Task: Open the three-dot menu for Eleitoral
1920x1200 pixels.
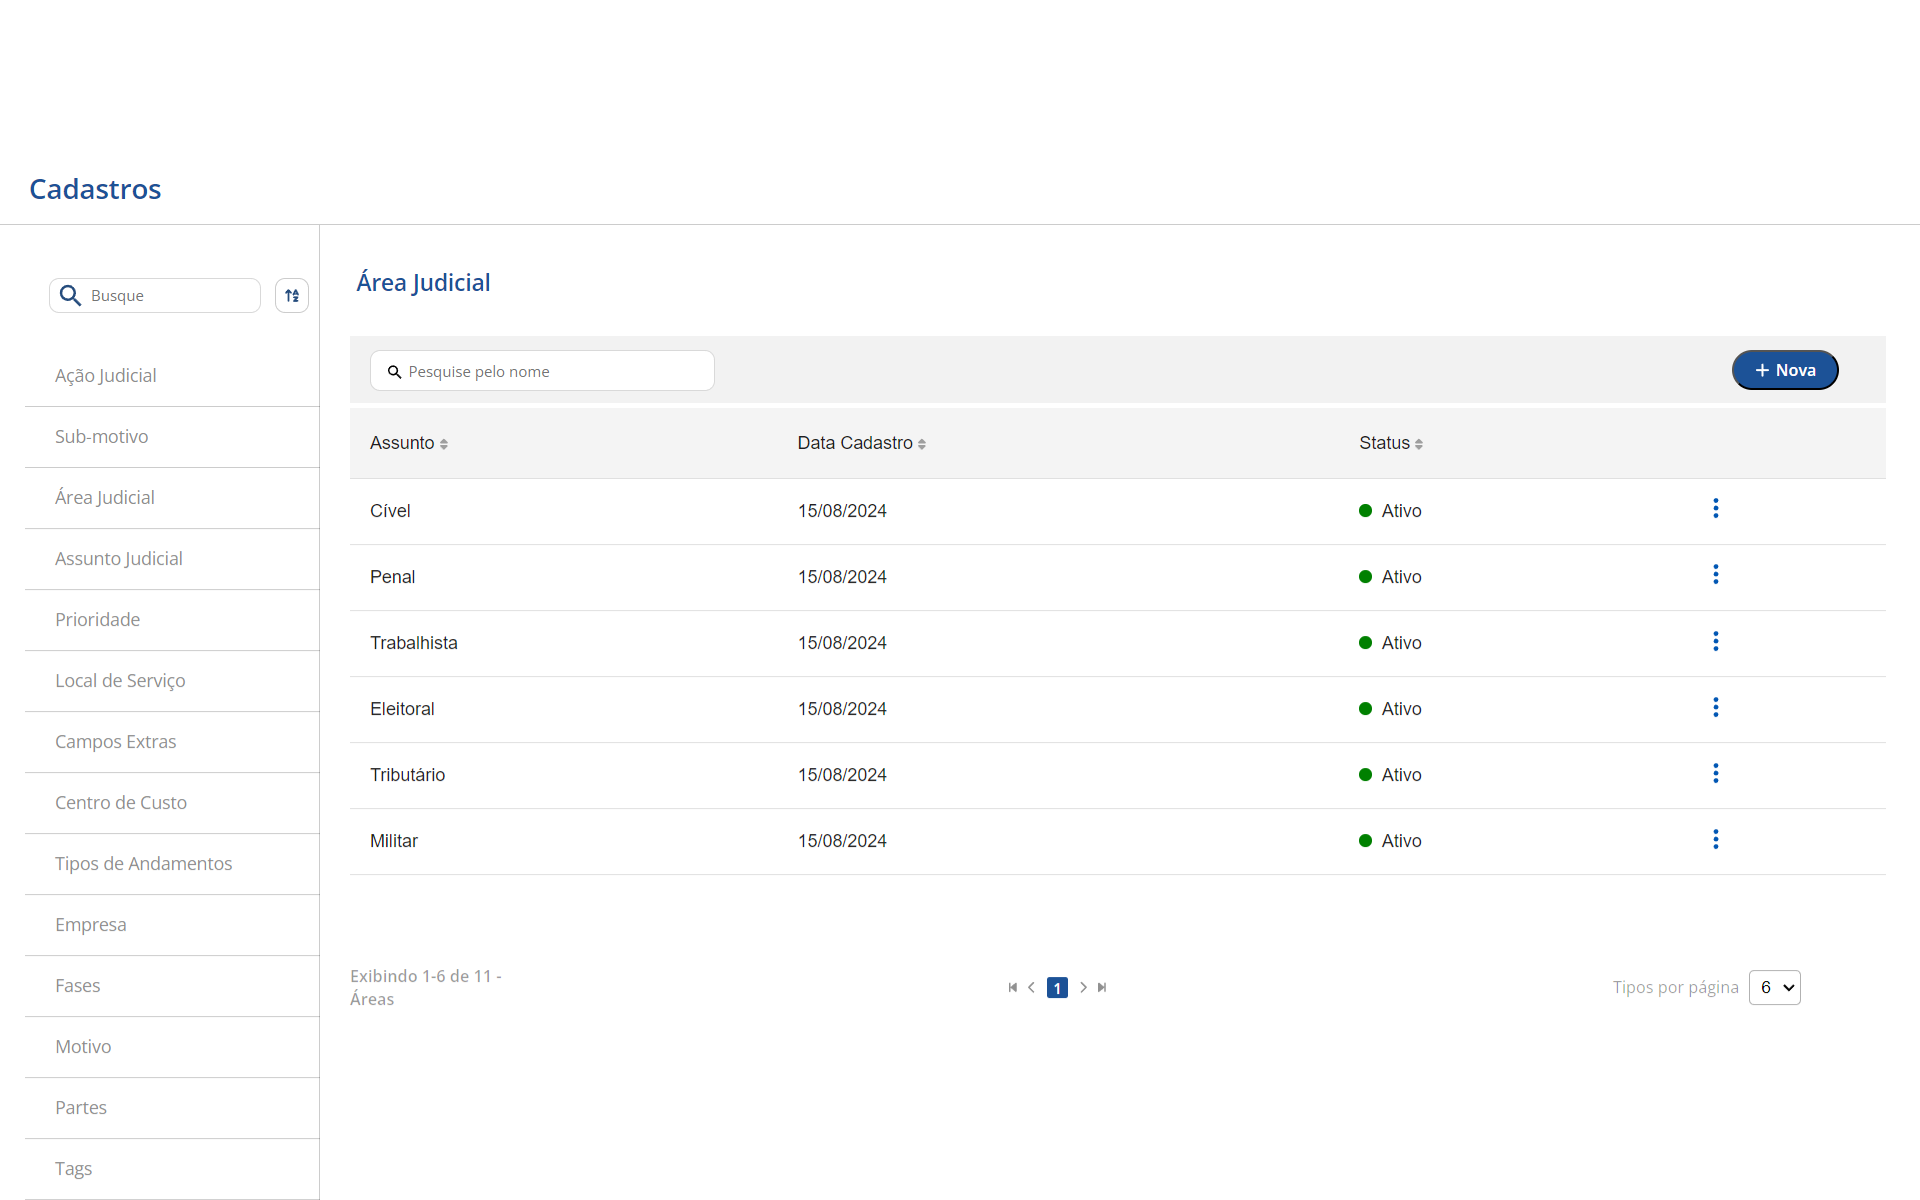Action: (1715, 707)
